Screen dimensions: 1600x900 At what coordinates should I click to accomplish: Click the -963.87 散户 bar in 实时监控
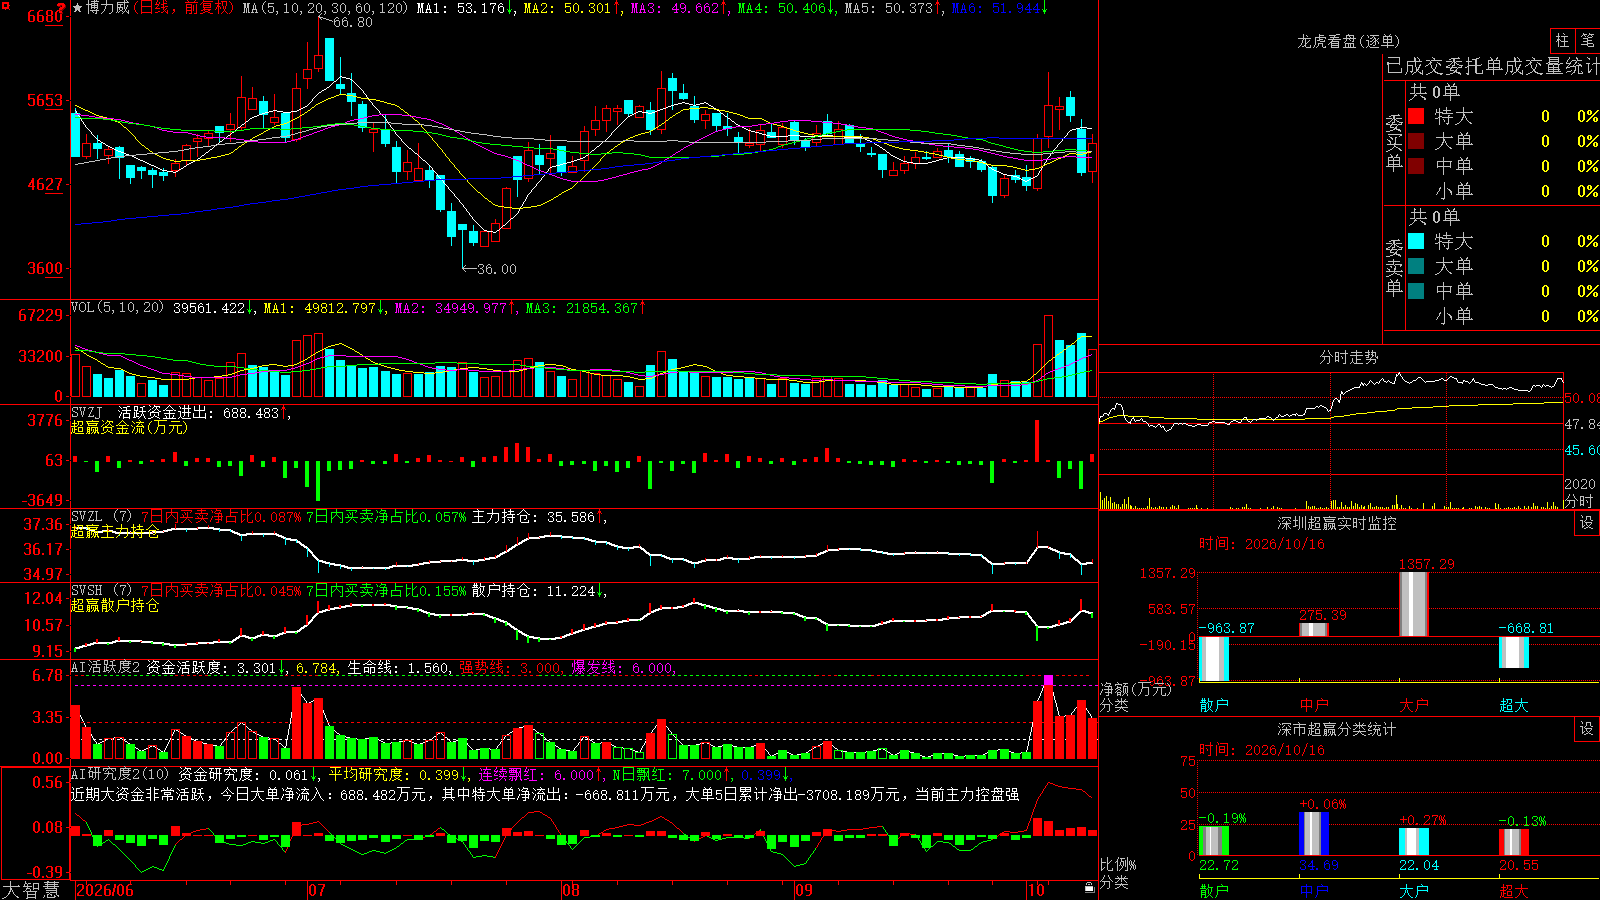coord(1213,659)
